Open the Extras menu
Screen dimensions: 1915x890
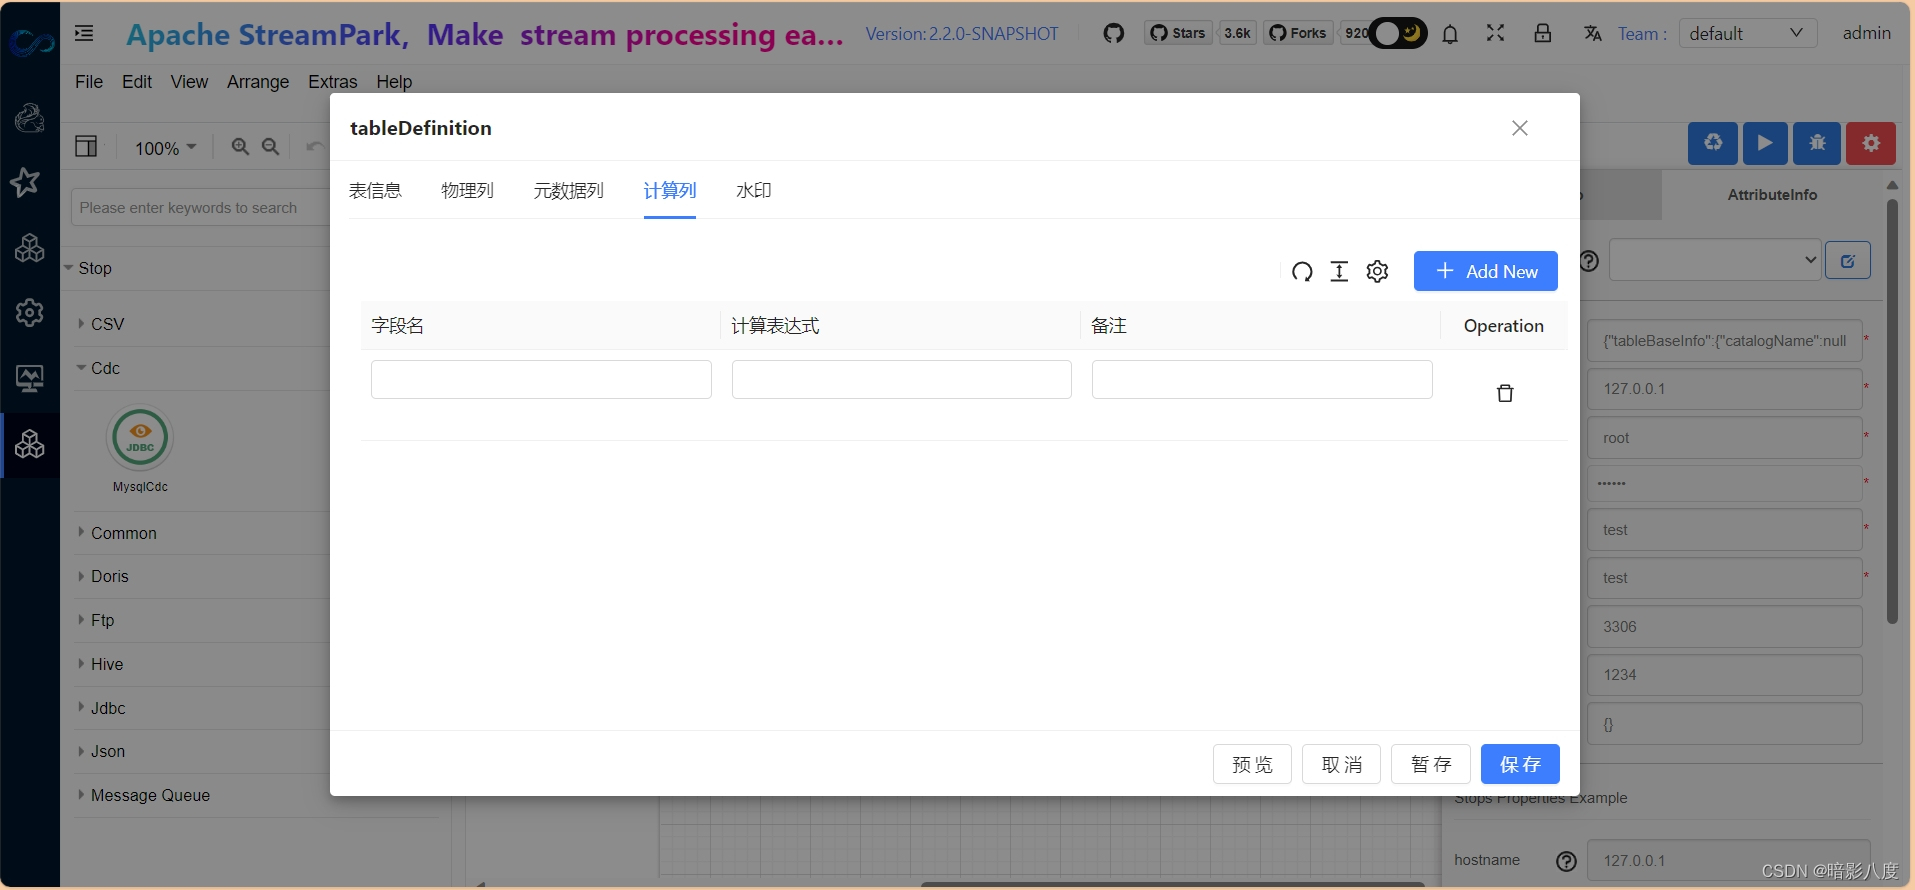coord(332,82)
